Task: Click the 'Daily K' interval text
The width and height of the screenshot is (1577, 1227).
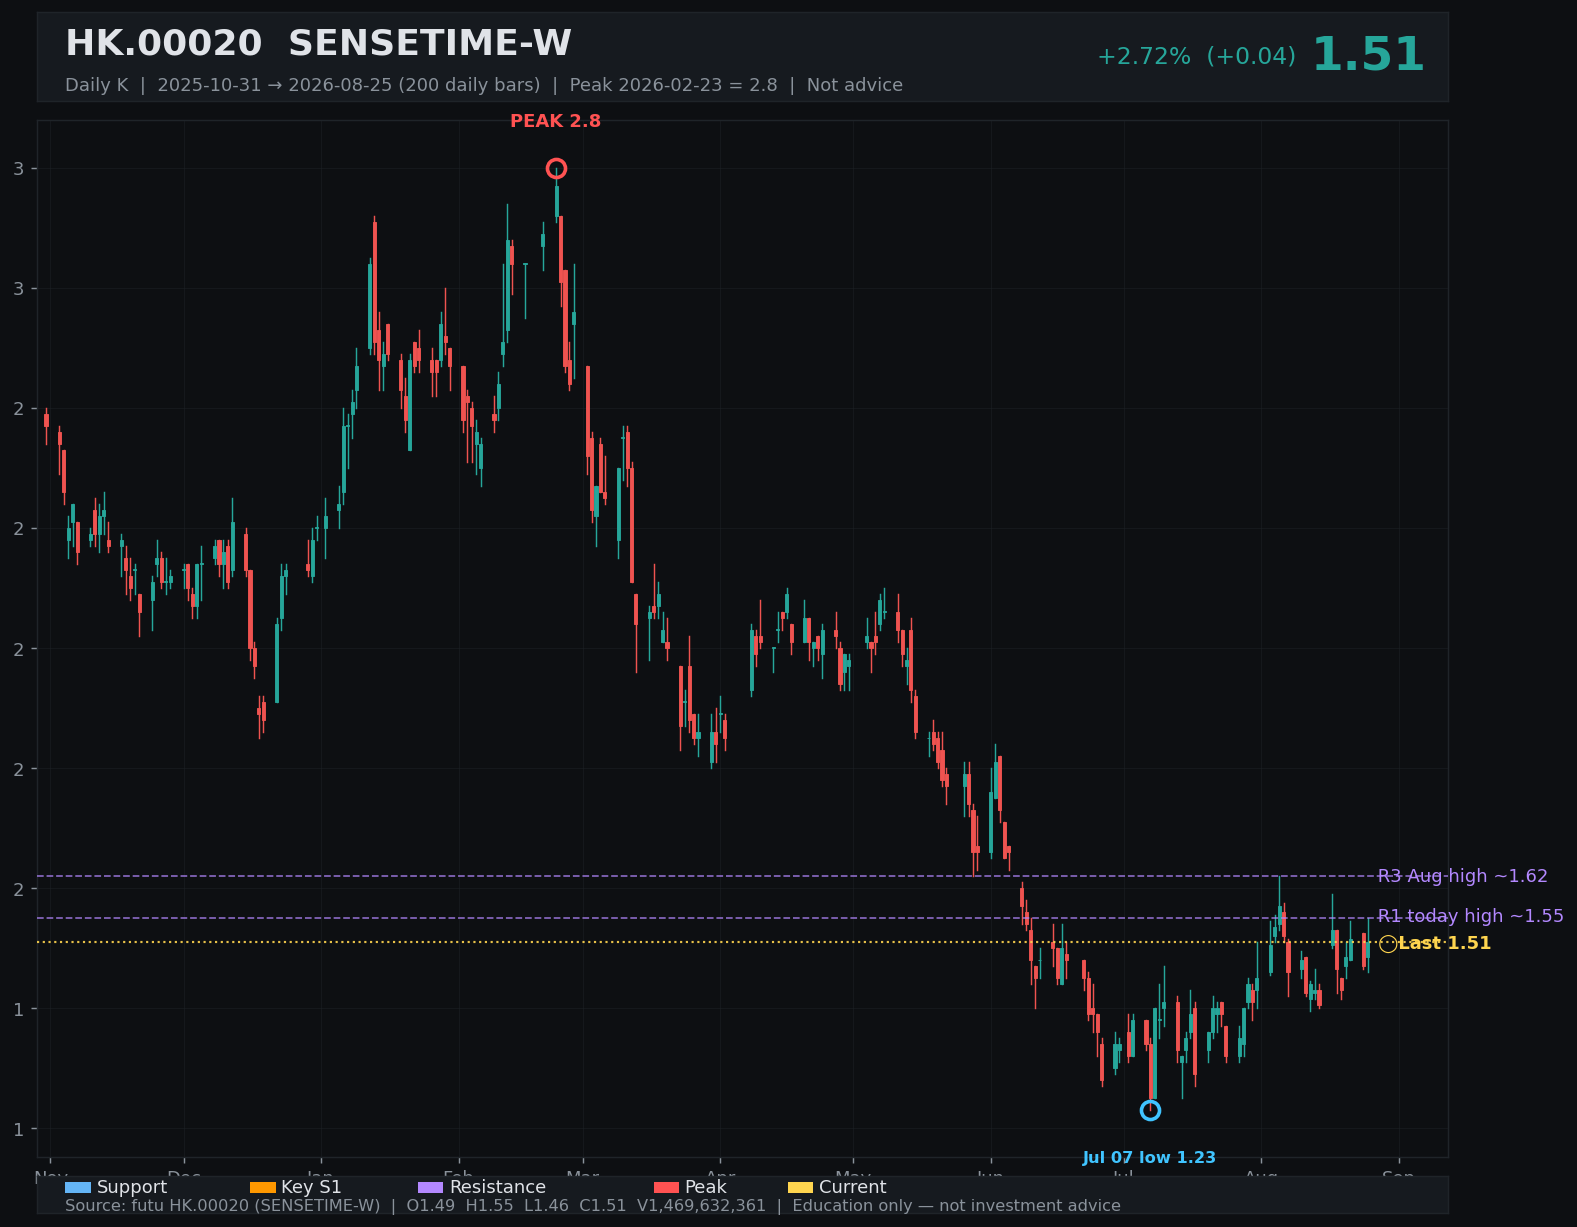Action: tap(97, 85)
